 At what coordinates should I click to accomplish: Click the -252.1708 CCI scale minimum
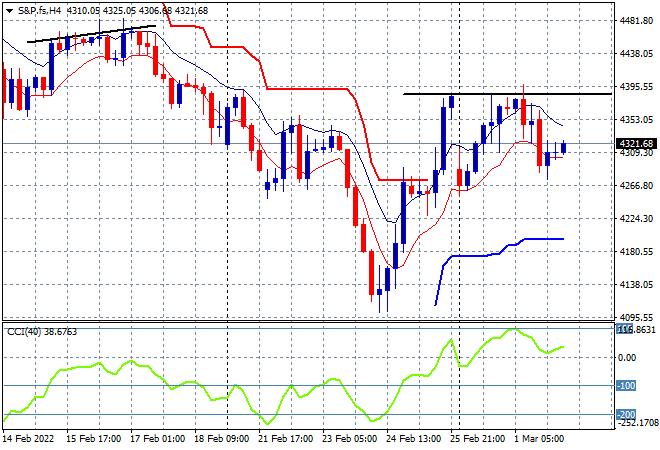(637, 422)
